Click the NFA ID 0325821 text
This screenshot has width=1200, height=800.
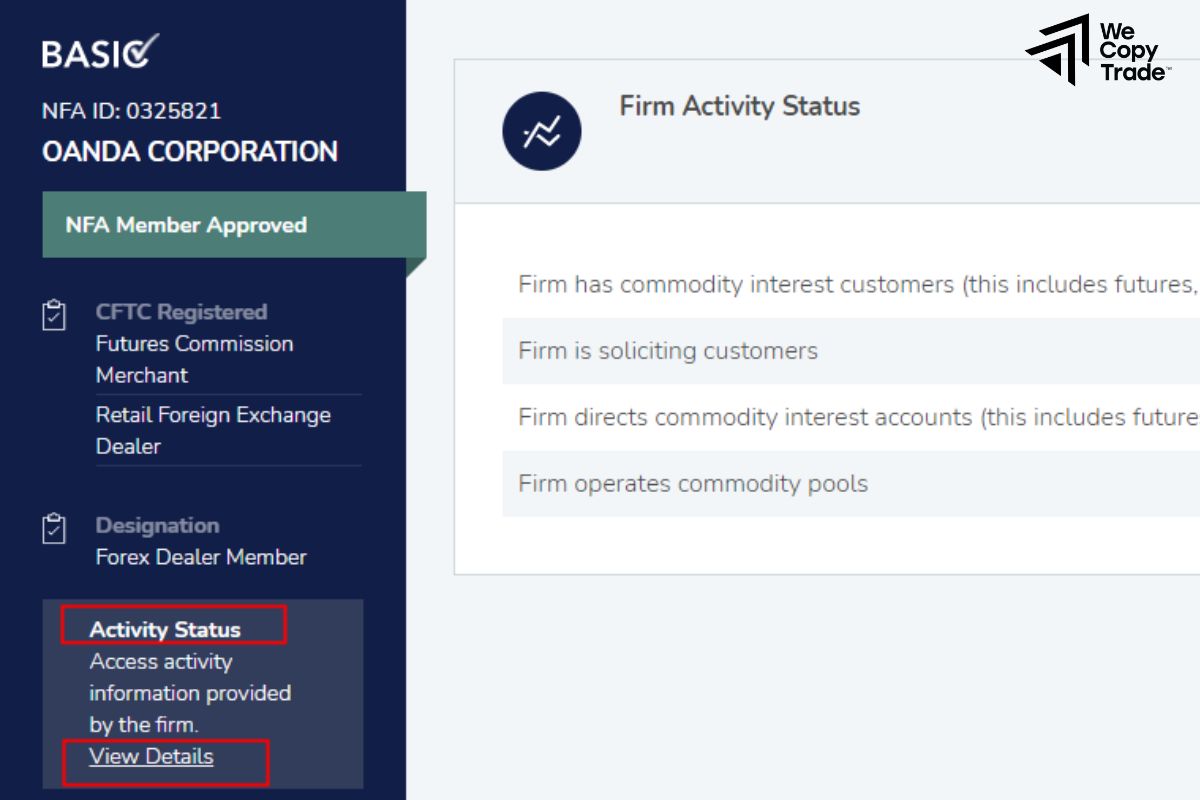(x=131, y=111)
